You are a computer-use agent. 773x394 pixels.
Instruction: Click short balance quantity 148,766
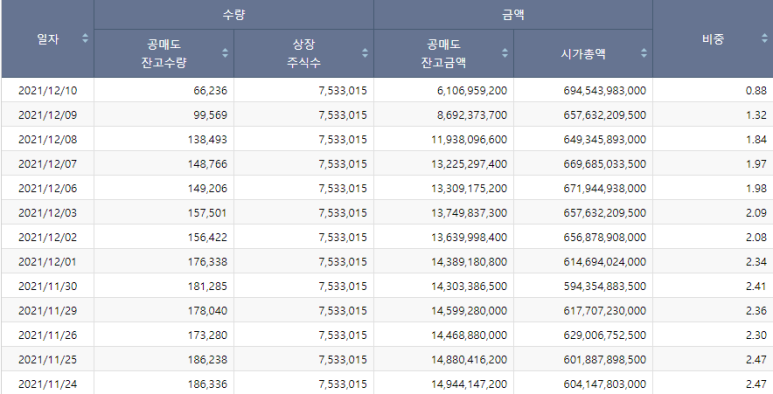coord(208,164)
